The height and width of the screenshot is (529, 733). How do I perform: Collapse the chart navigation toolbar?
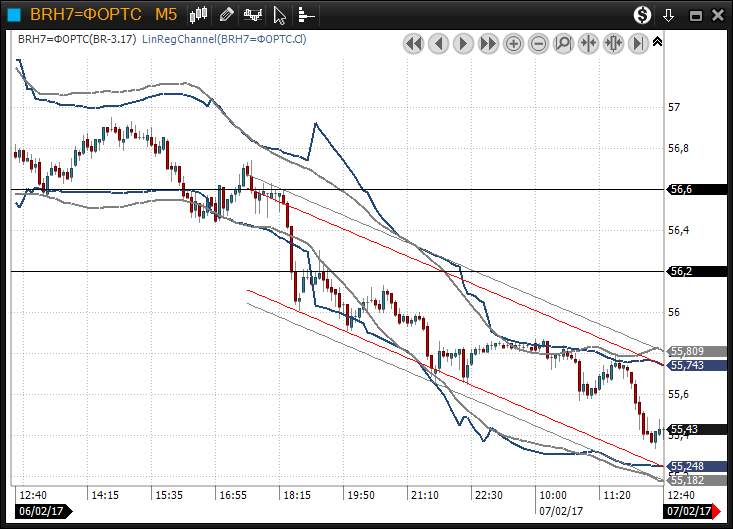coord(657,42)
